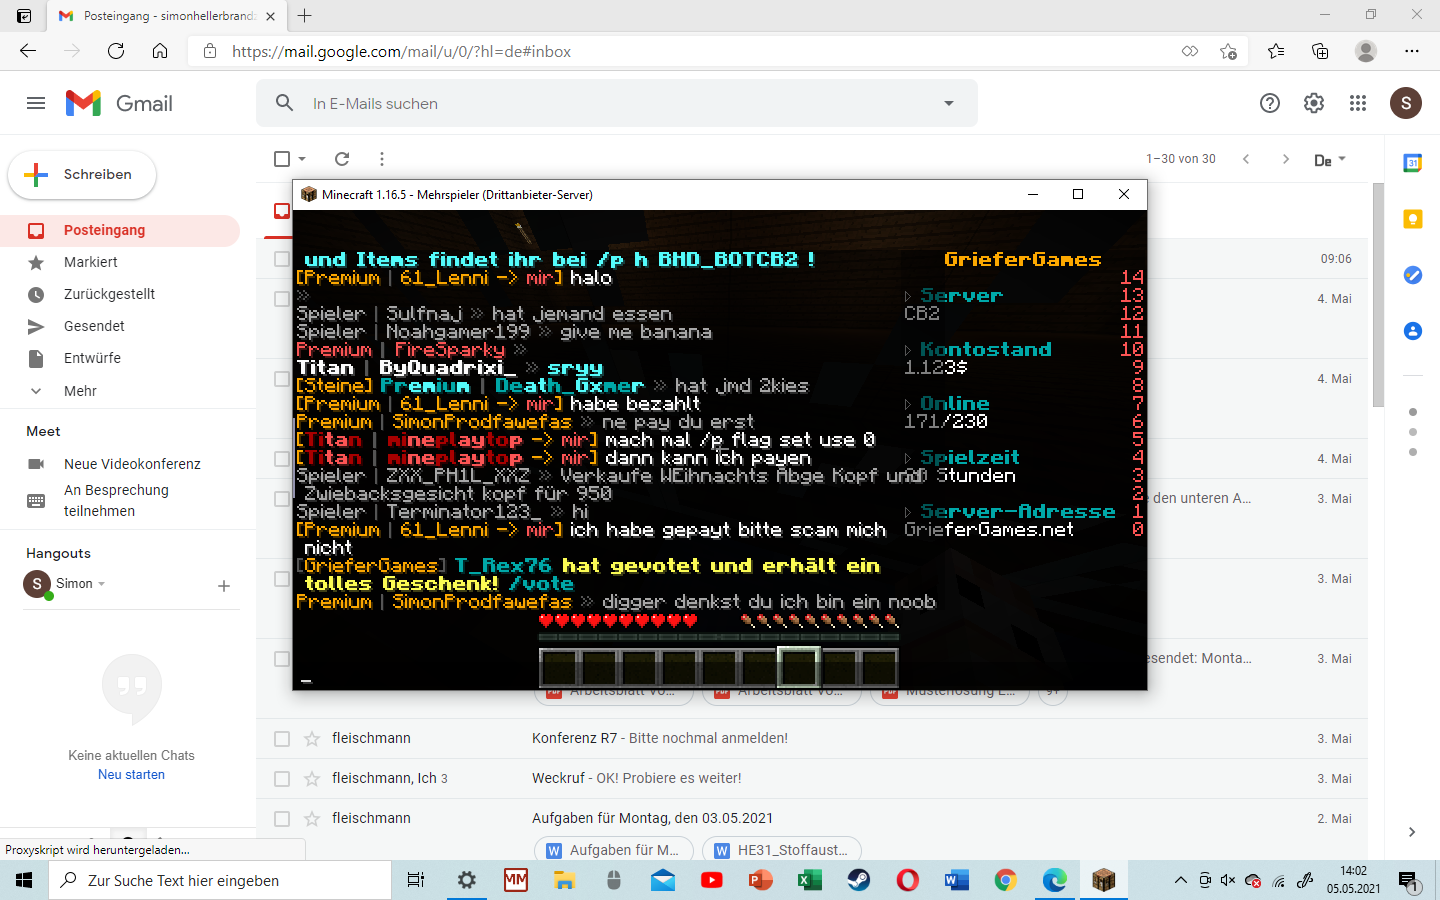Open the select-all dropdown arrow

302,159
